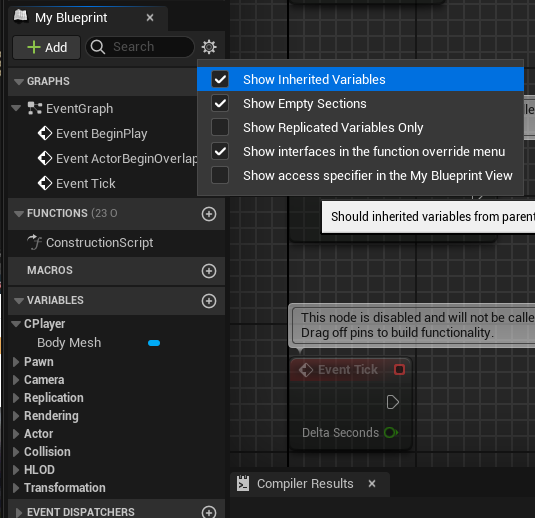535x518 pixels.
Task: Select ConstructionScript function
Action: 99,243
